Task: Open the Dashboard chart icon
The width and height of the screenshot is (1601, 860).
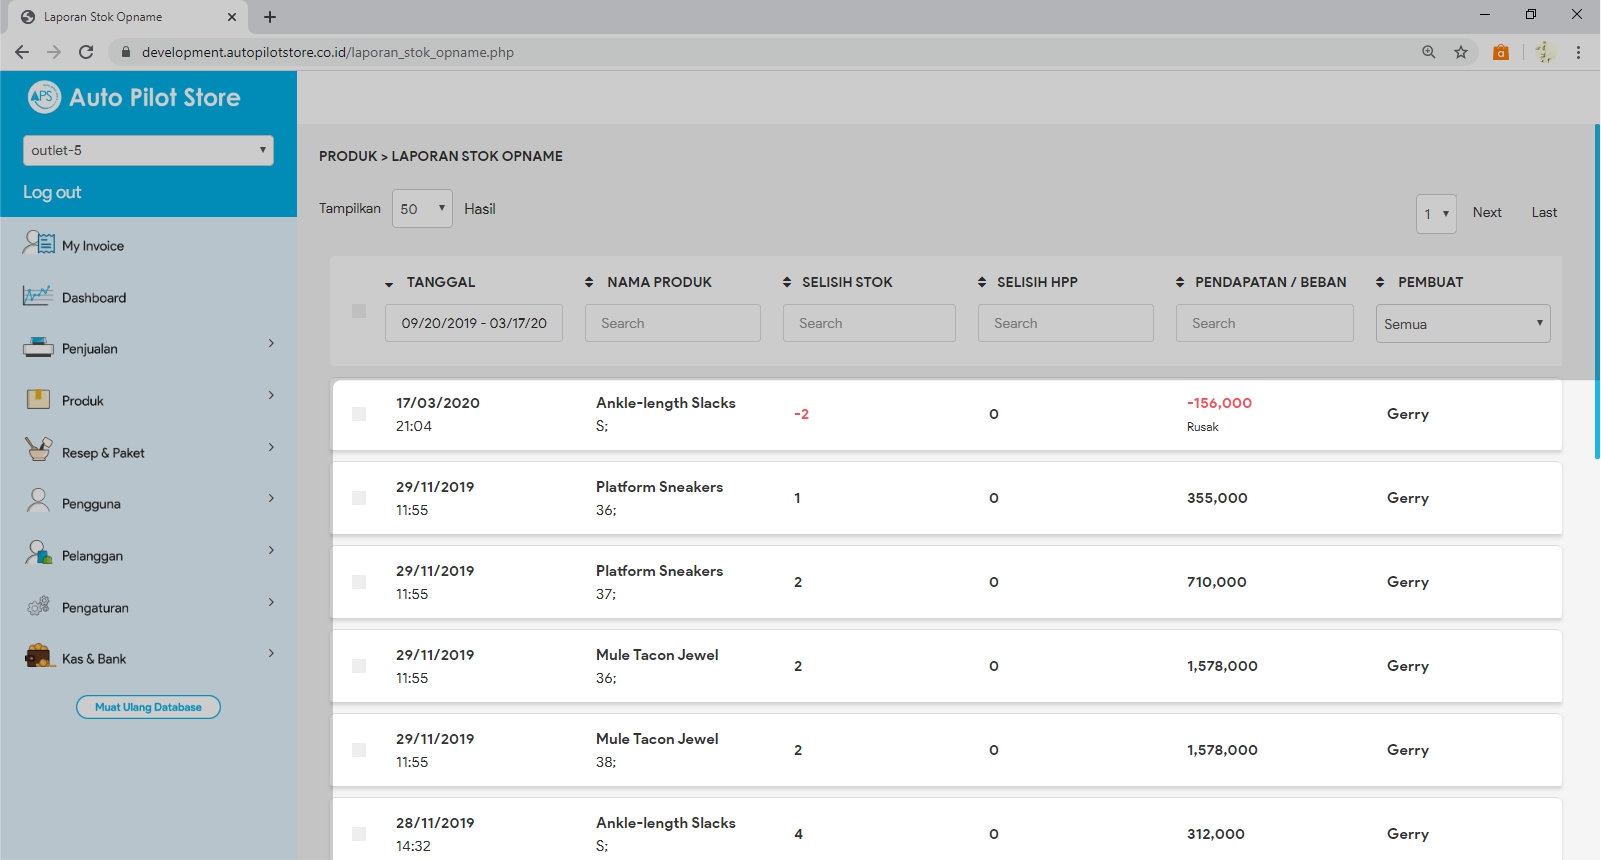Action: point(38,296)
